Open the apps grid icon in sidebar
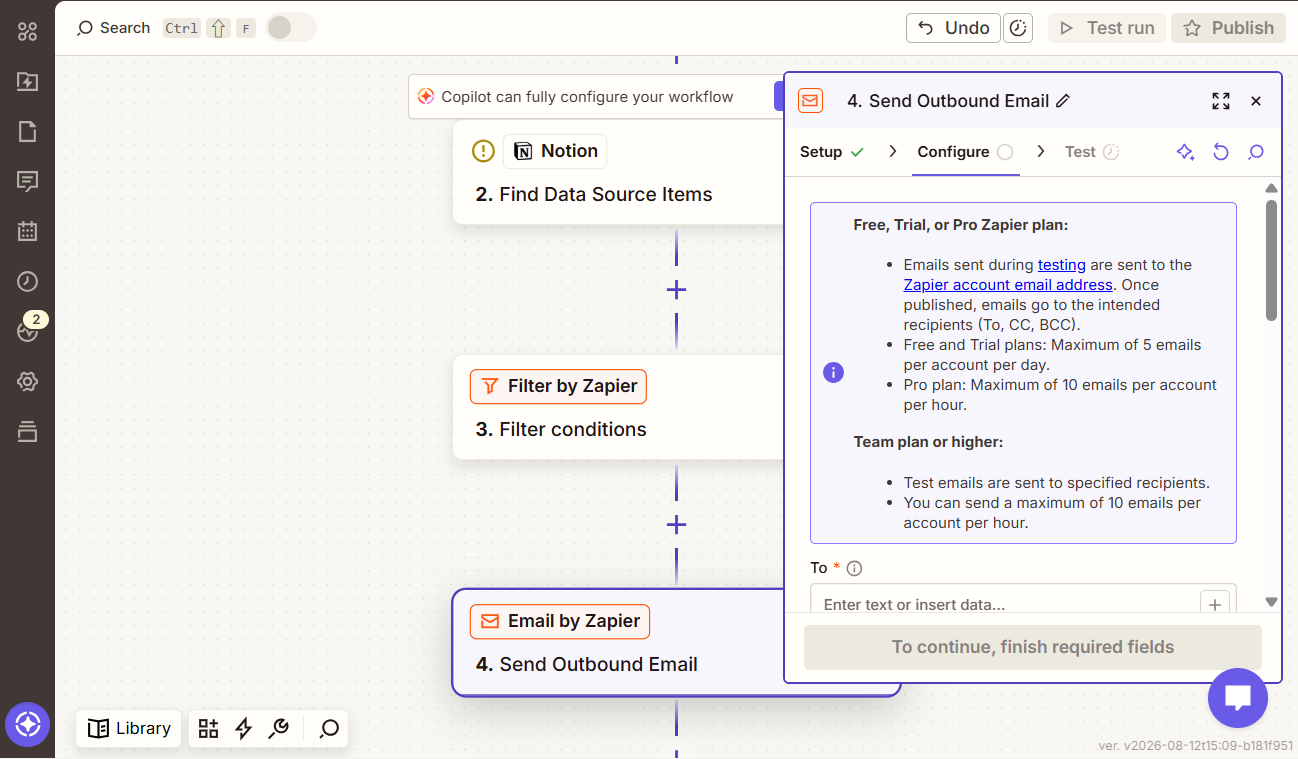Screen dimensions: 1298x759 pos(27,31)
